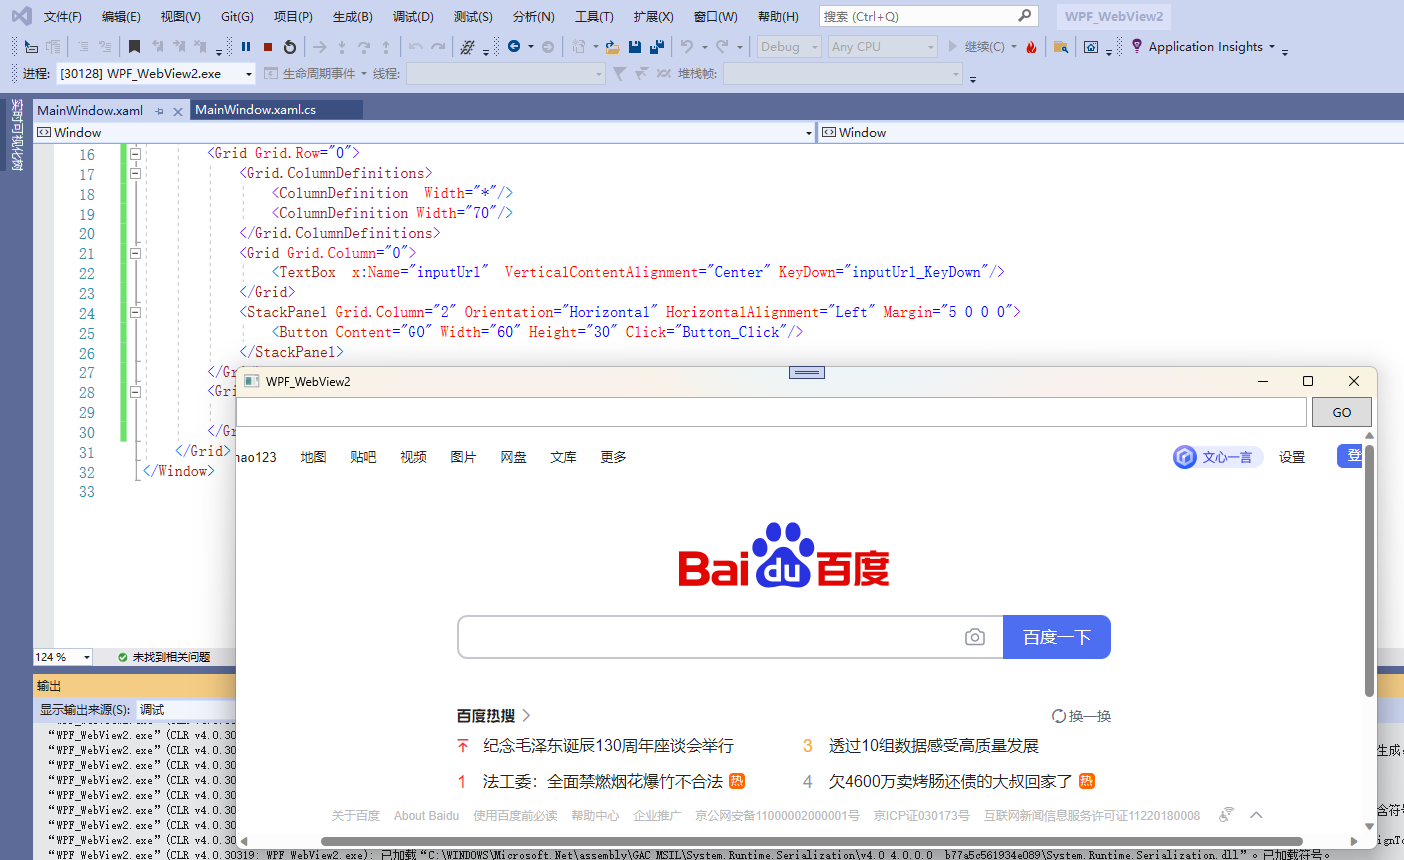Click the Application Insights lightbulb

click(1137, 46)
